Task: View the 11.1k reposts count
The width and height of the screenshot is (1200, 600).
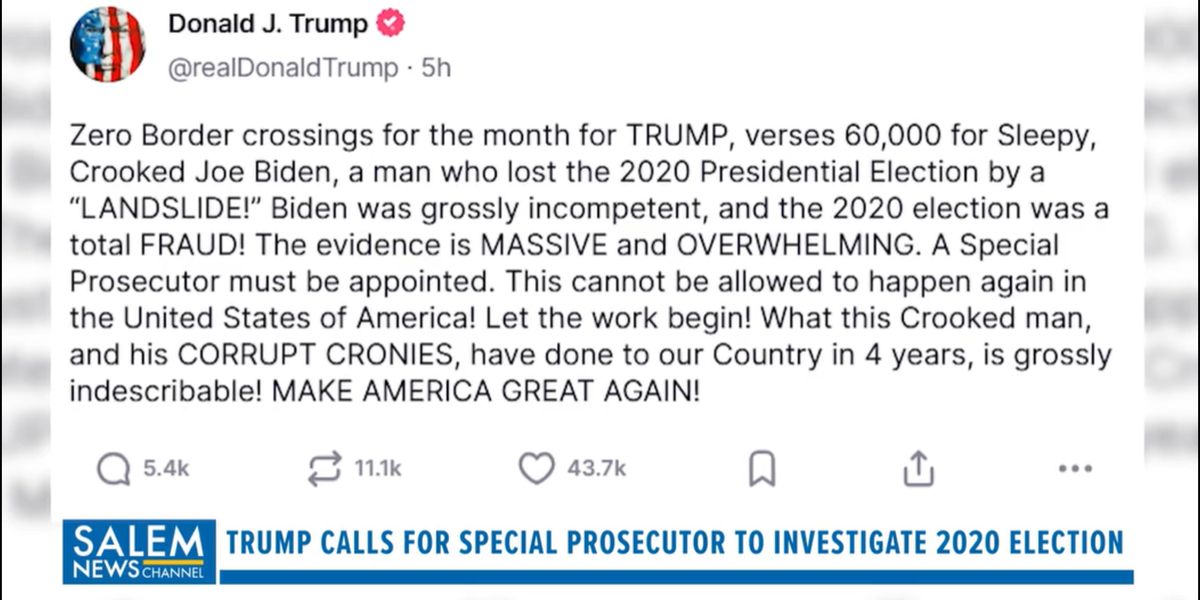Action: pyautogui.click(x=378, y=468)
